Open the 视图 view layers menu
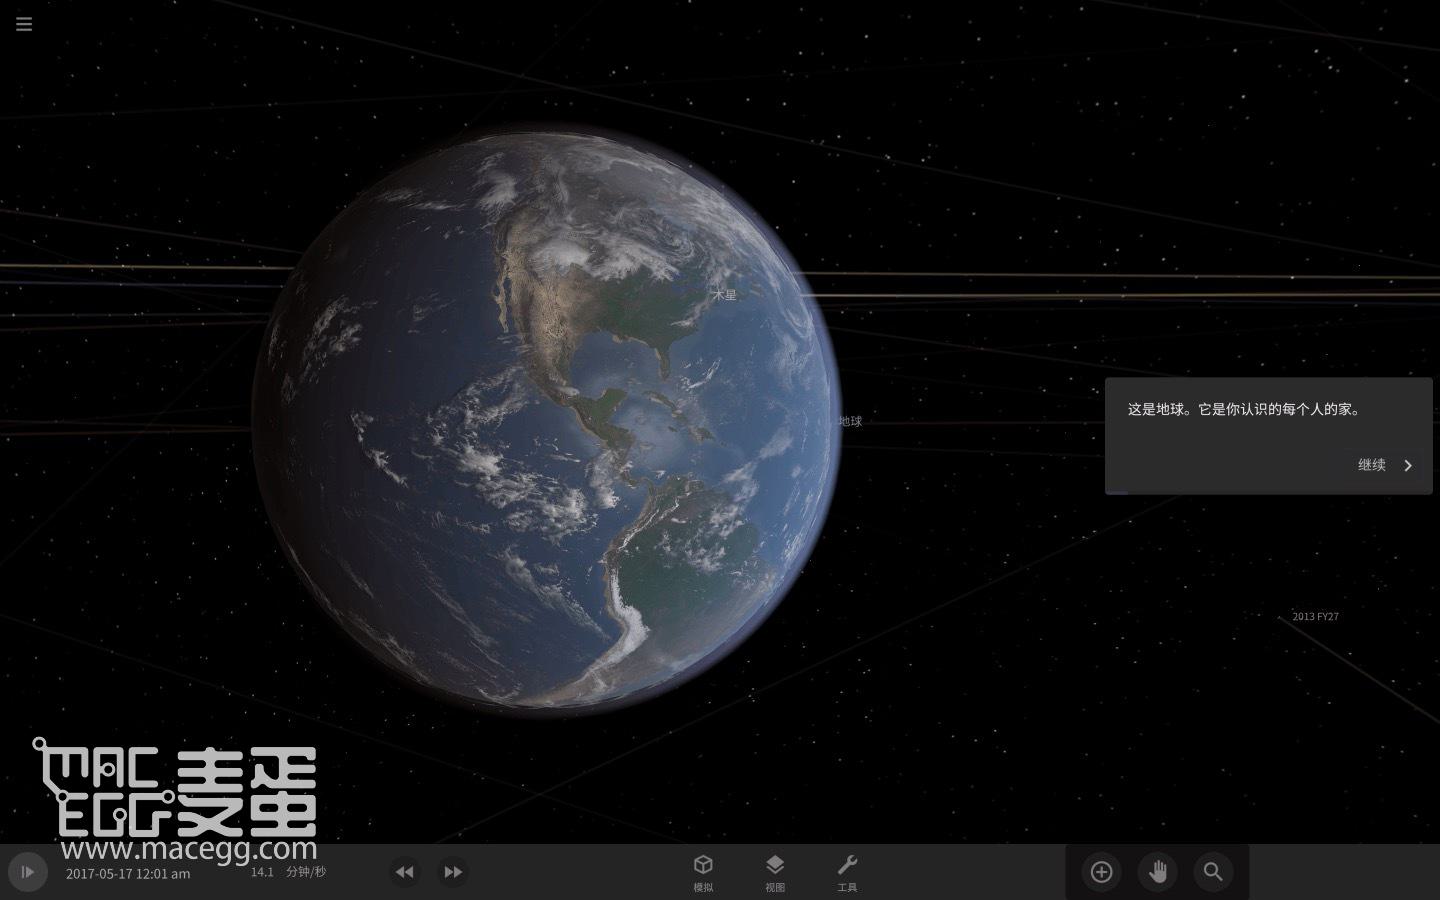Viewport: 1440px width, 900px height. pyautogui.click(x=775, y=872)
